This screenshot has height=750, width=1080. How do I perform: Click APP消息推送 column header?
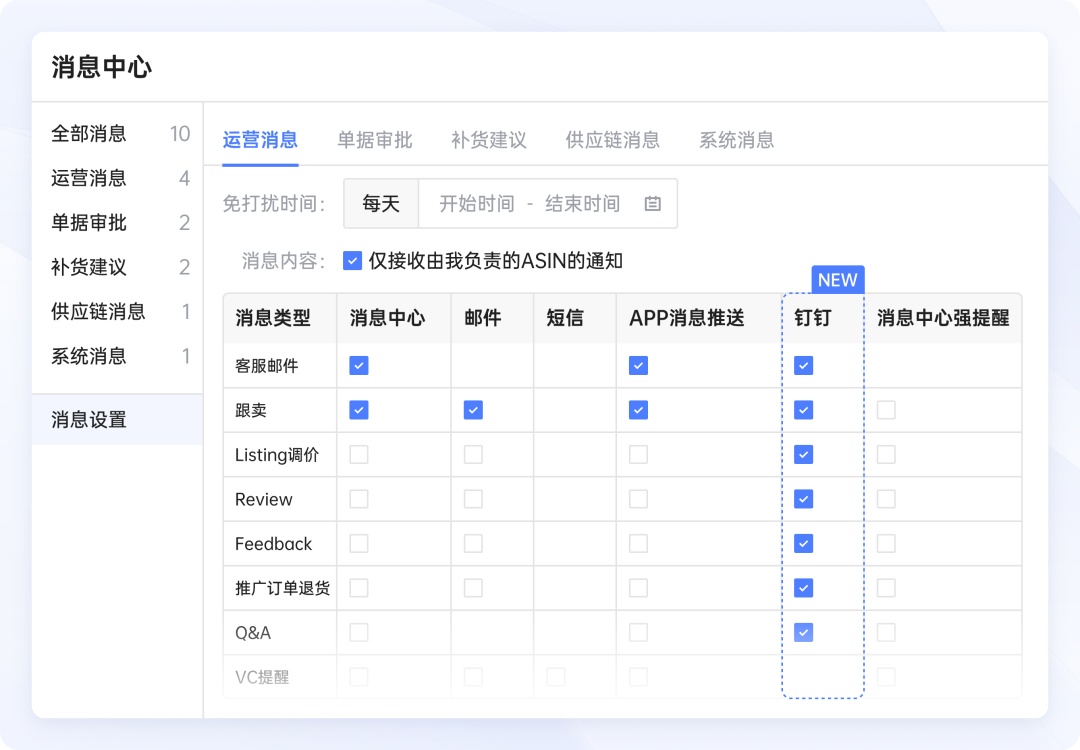coord(687,317)
